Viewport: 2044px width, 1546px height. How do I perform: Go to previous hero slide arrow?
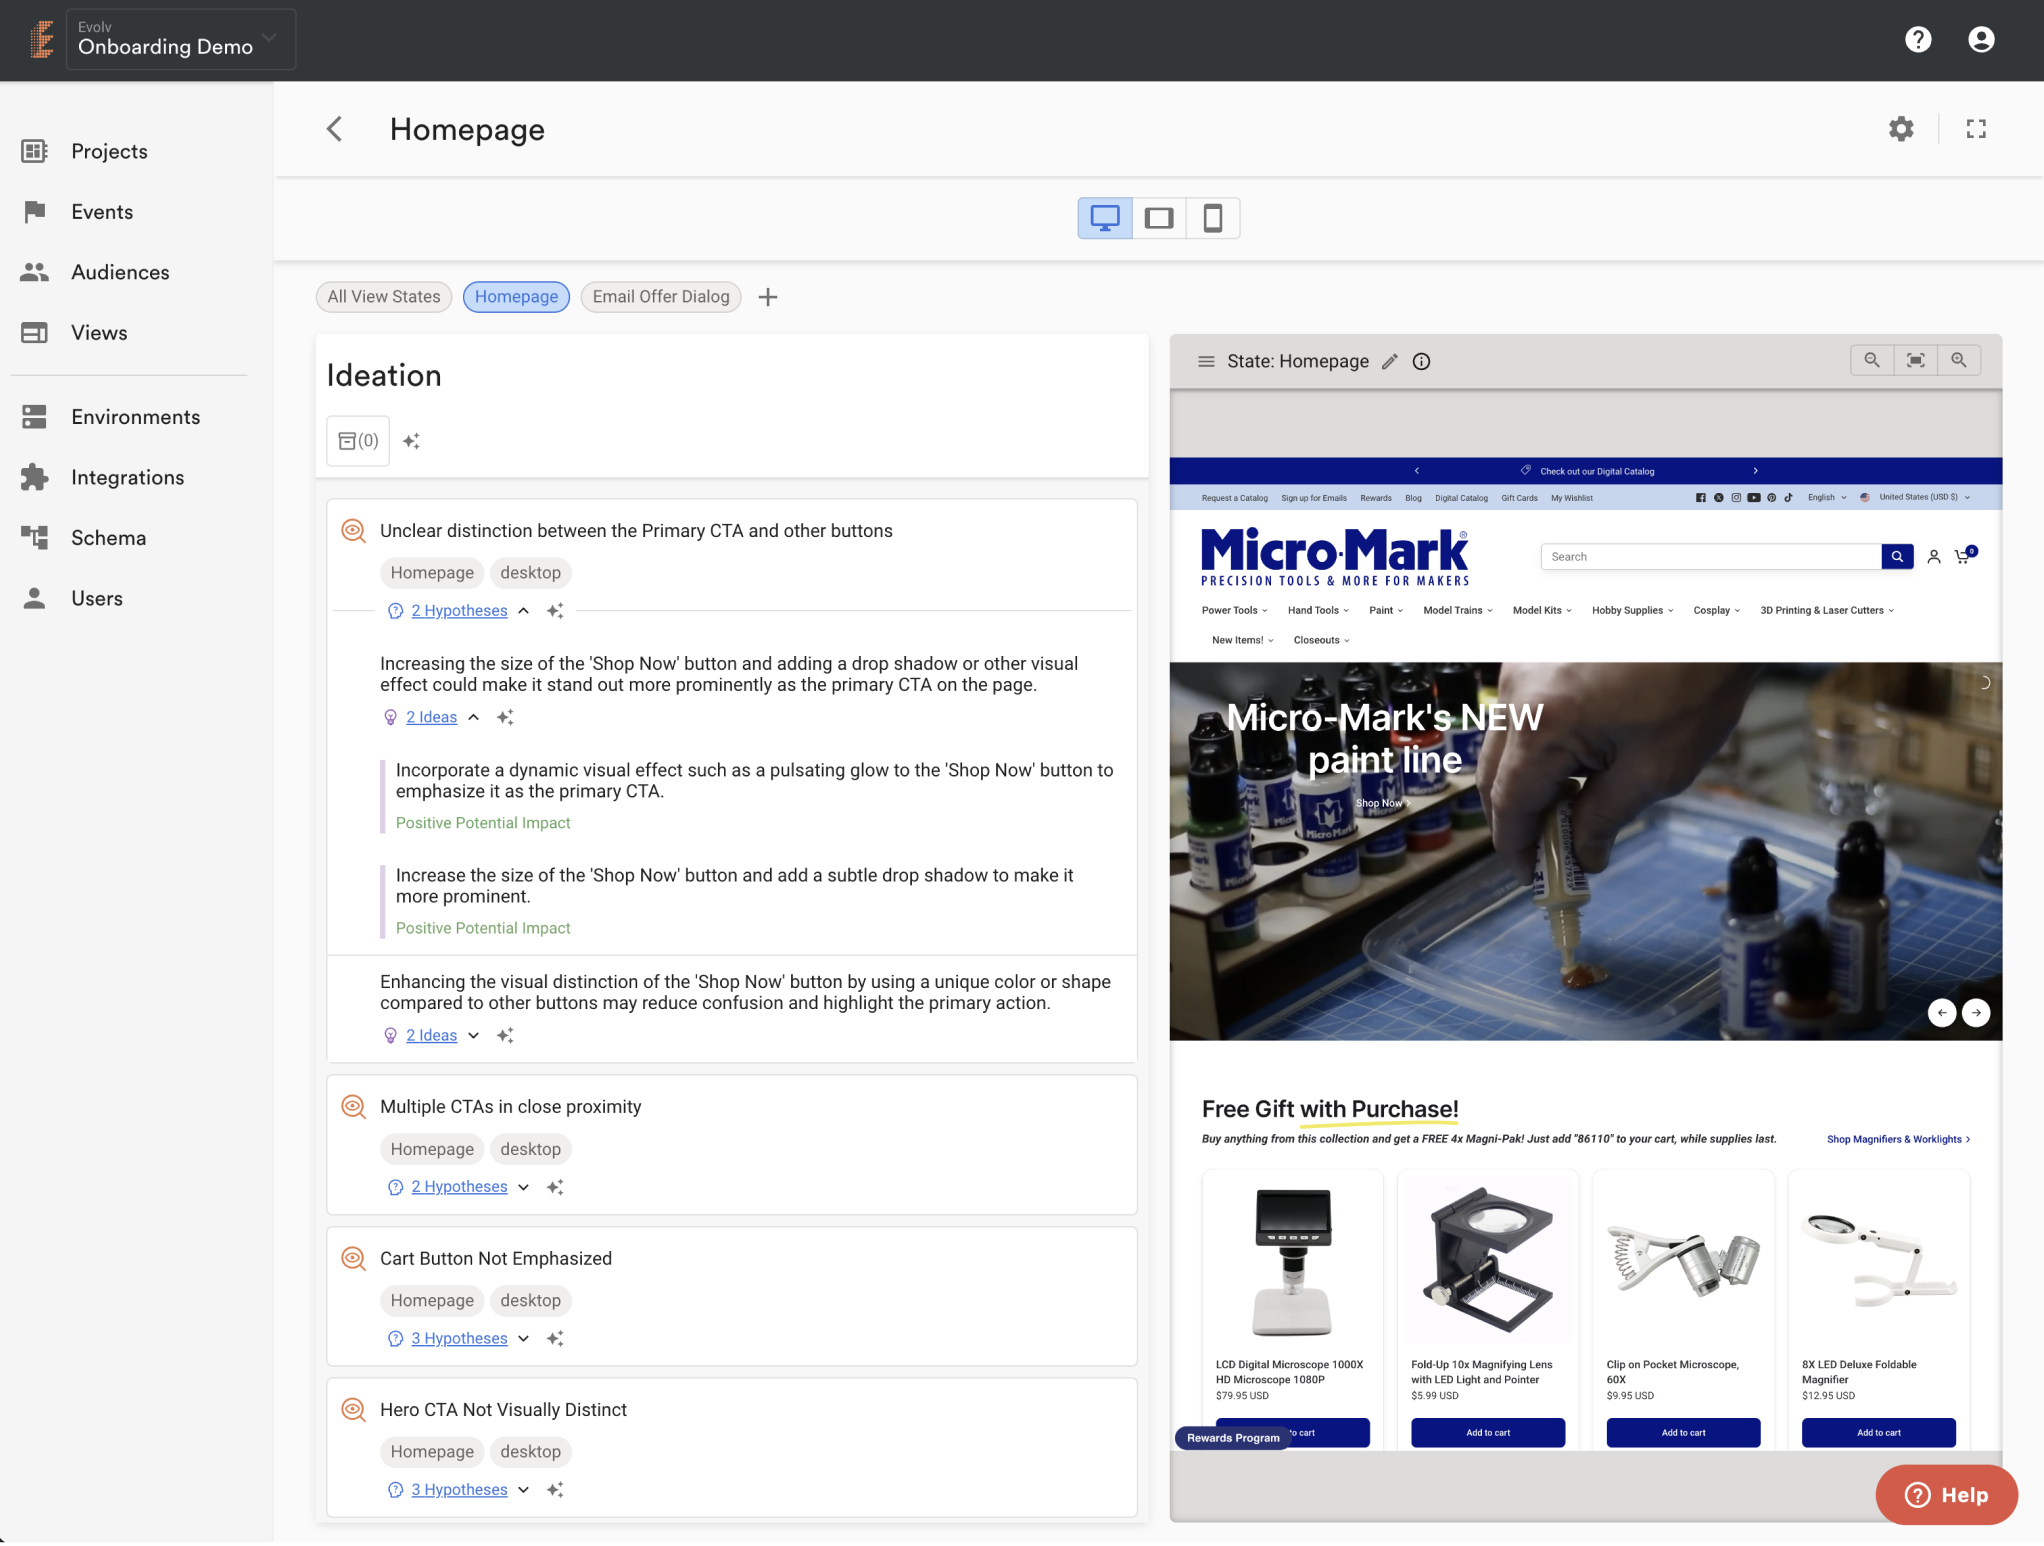(1941, 1013)
